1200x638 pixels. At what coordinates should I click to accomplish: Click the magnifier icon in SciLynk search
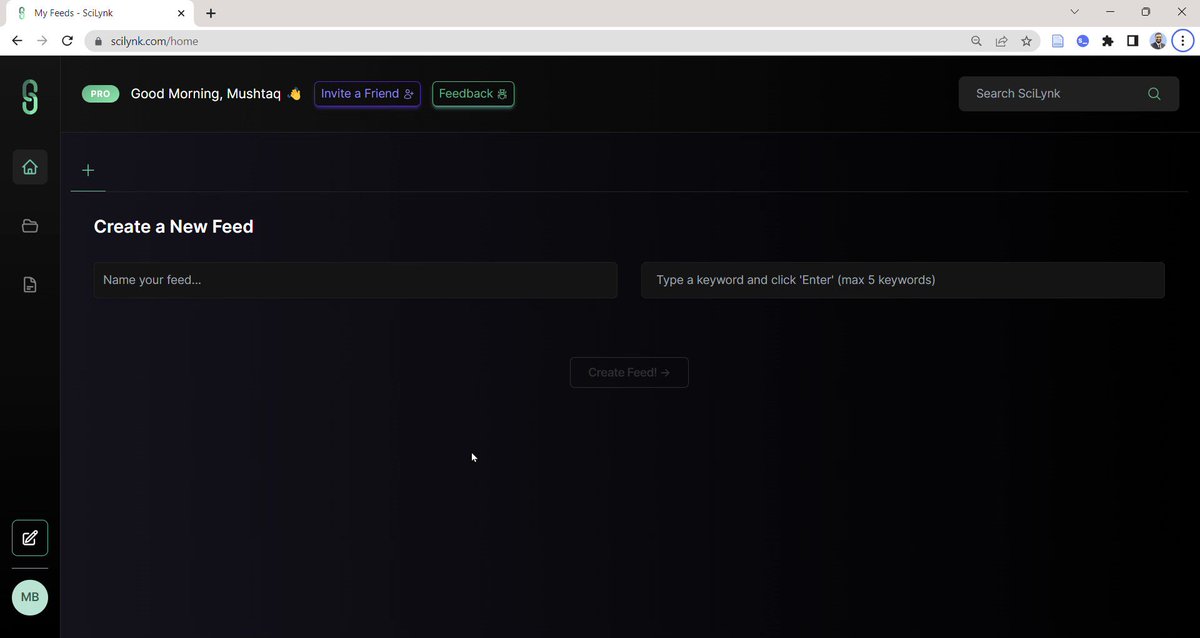(x=1154, y=94)
